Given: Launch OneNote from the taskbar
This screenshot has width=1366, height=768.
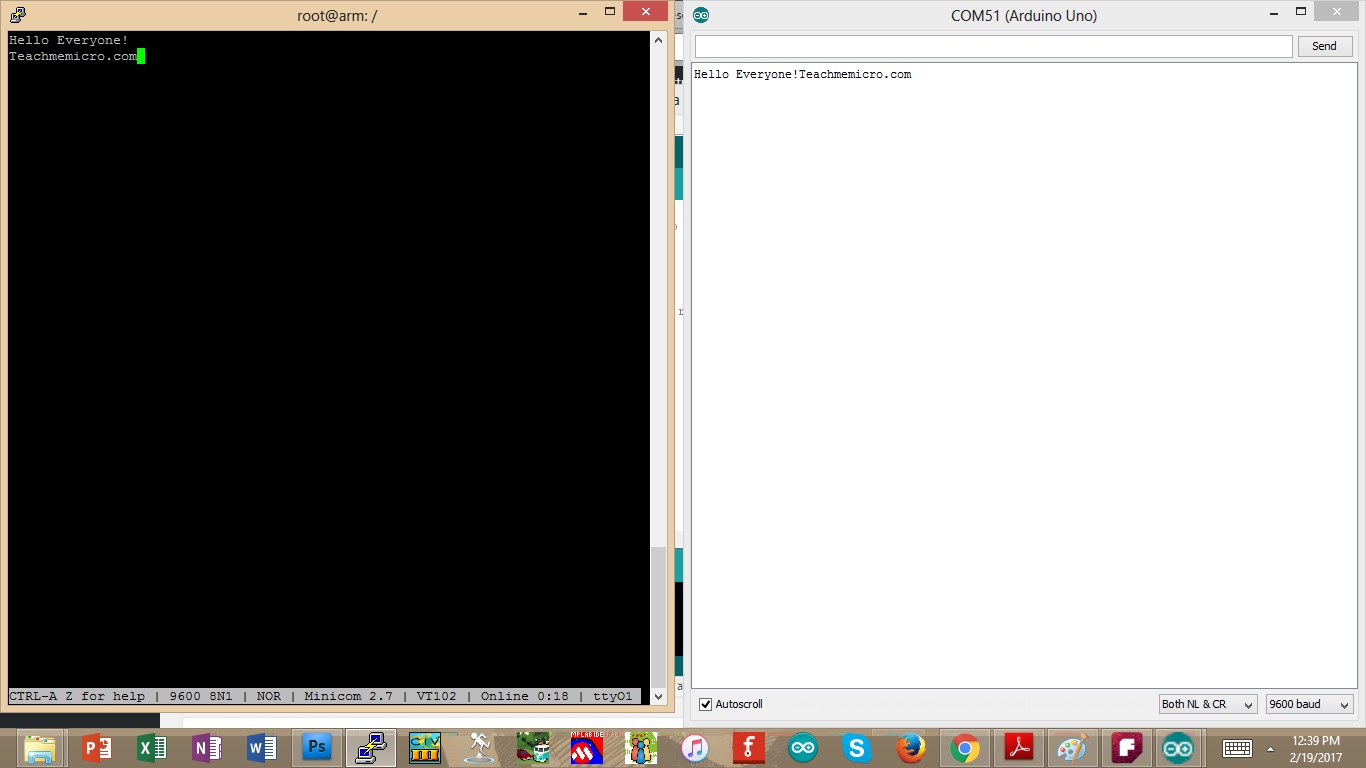Looking at the screenshot, I should pos(207,748).
